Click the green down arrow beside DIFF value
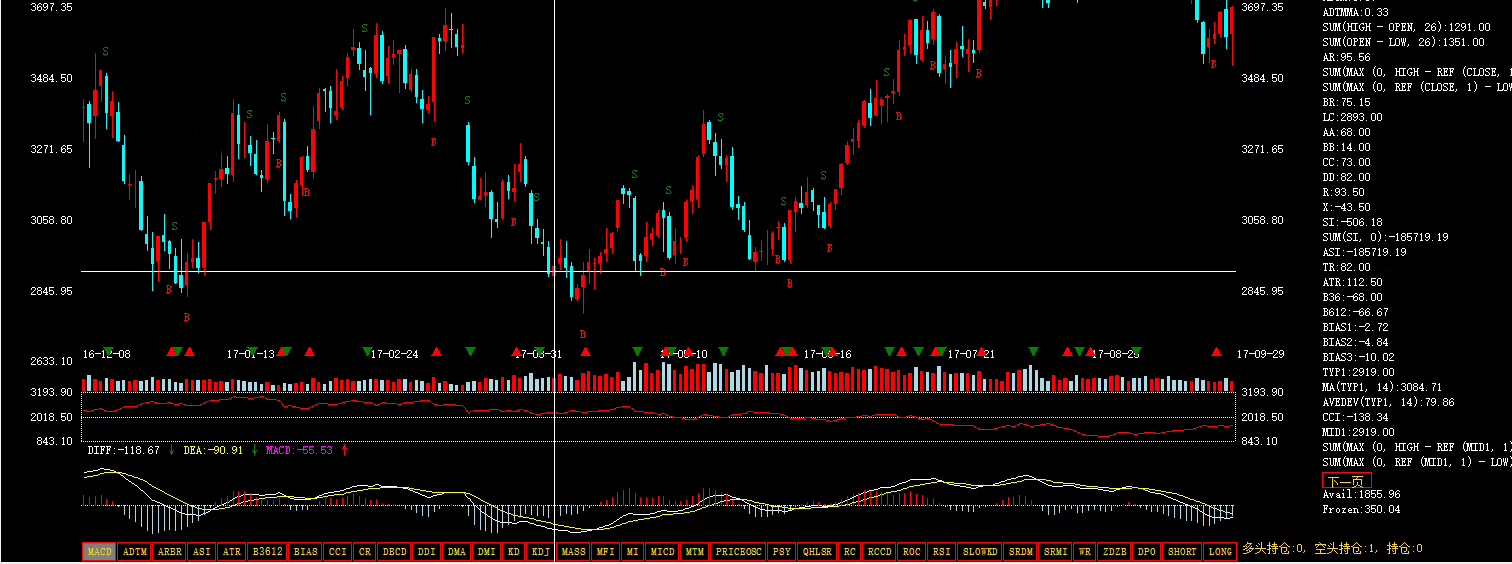The image size is (1512, 564). point(171,450)
